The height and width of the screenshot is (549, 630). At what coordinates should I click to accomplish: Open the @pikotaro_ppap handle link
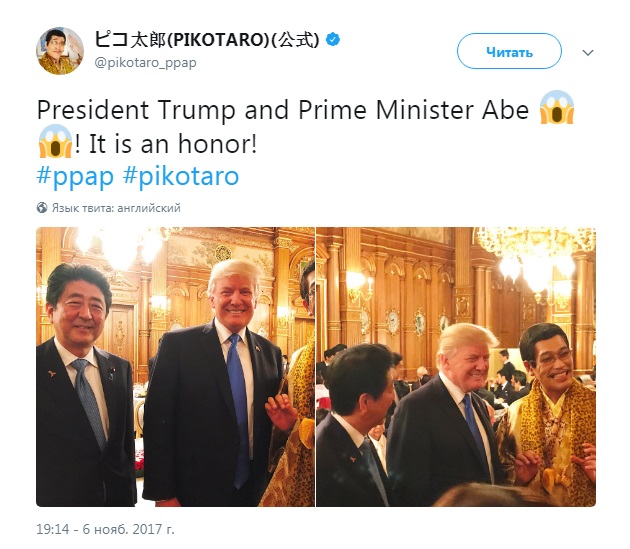tap(145, 63)
